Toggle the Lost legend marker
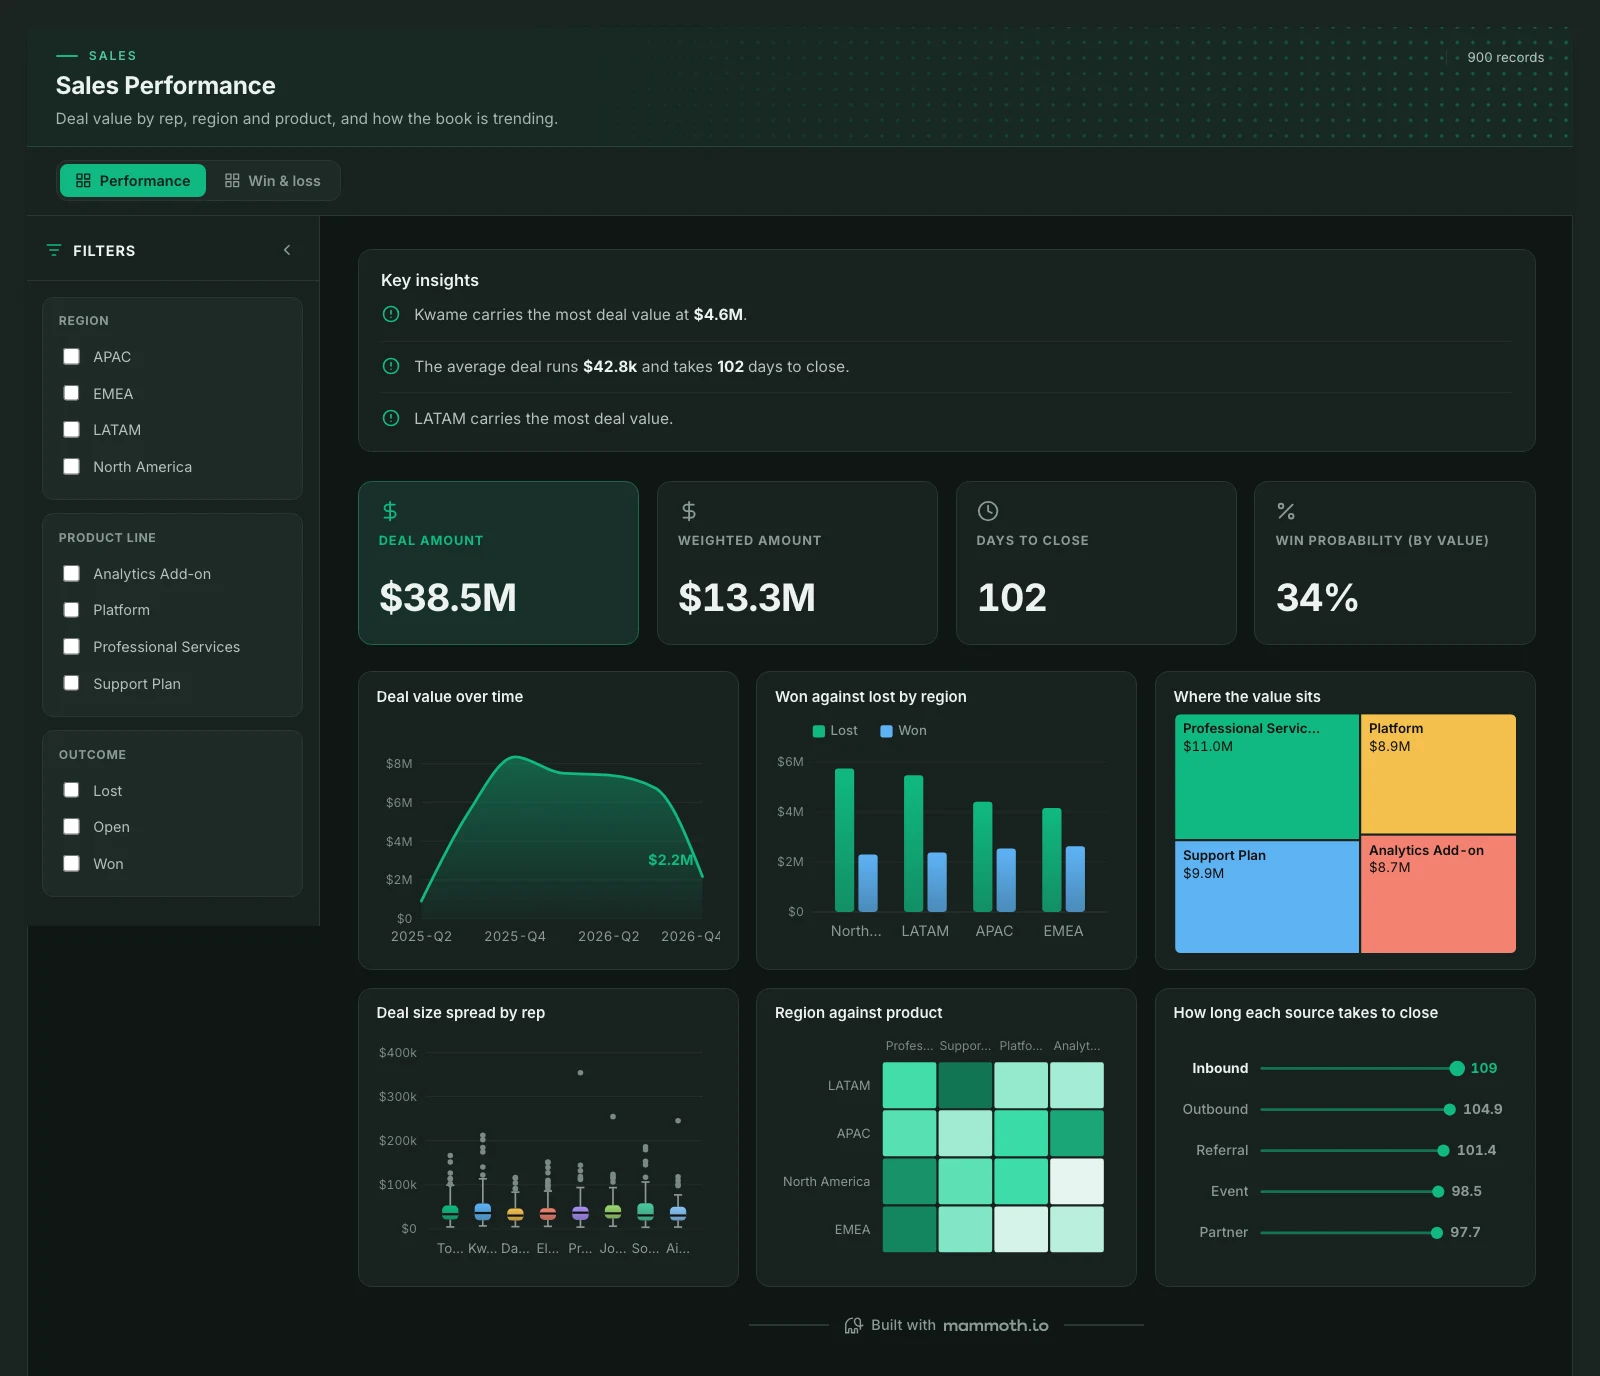This screenshot has width=1600, height=1376. tap(819, 731)
